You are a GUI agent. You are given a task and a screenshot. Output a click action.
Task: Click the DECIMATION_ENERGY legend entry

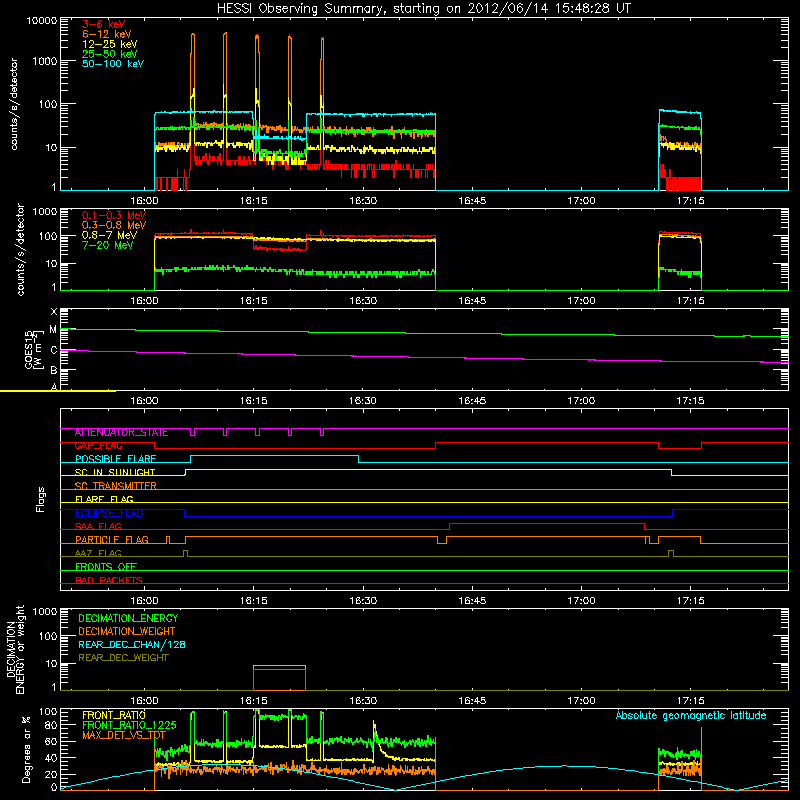pyautogui.click(x=128, y=618)
